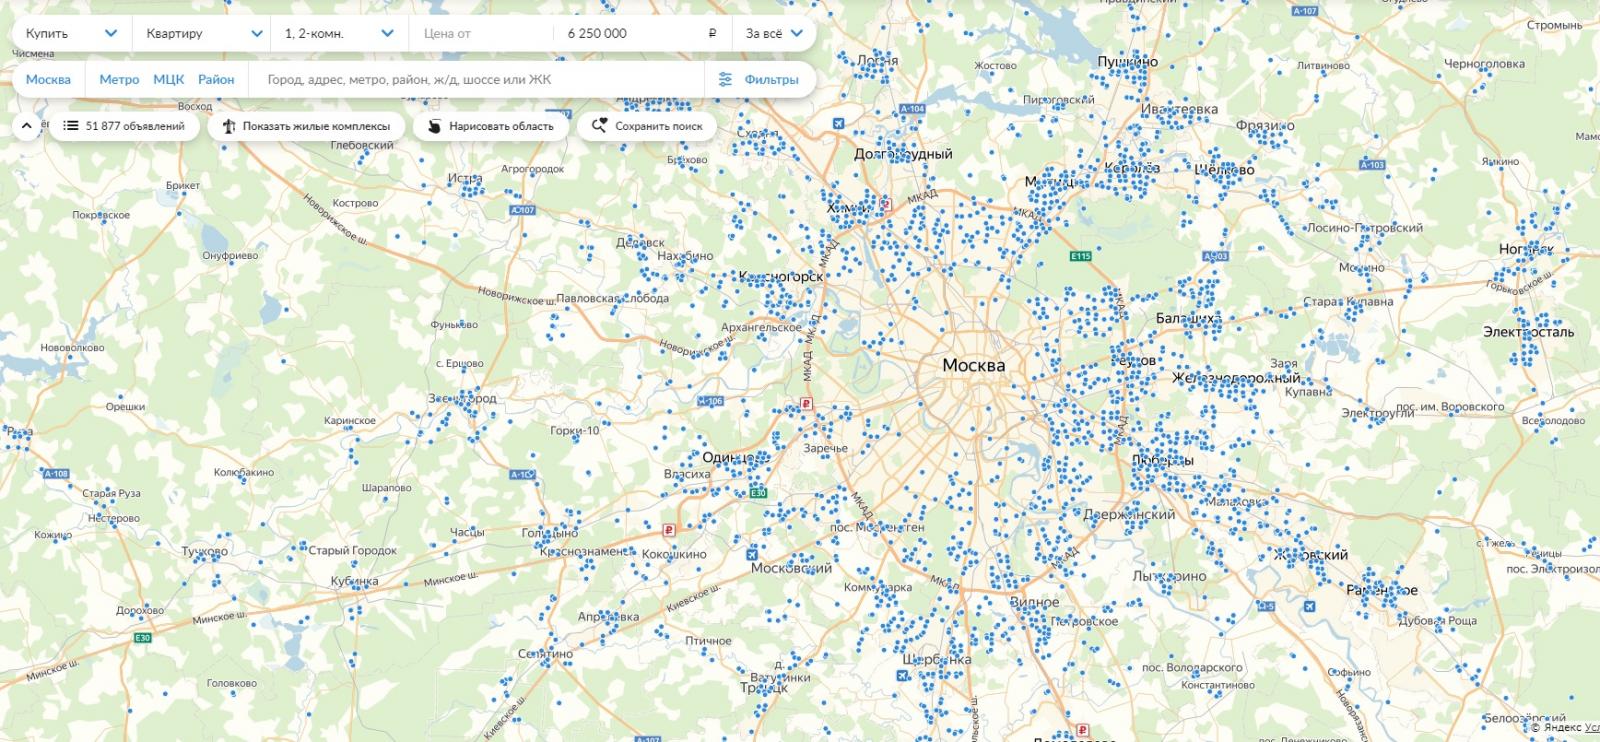Click the Видное map label
The height and width of the screenshot is (742, 1600).
pos(1035,602)
